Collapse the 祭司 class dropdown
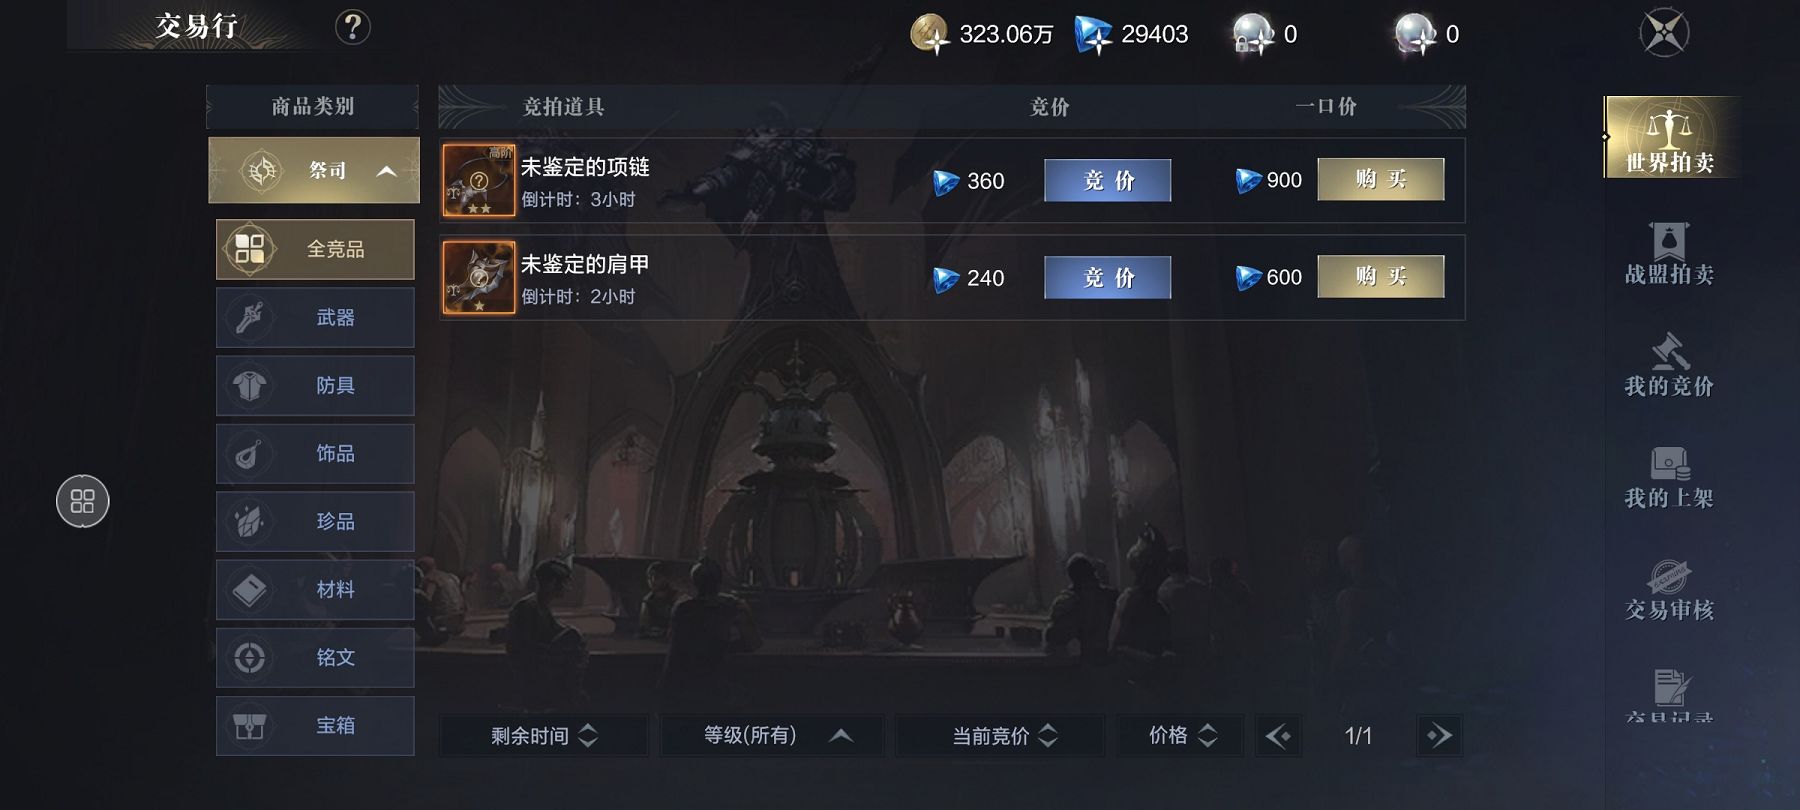The image size is (1800, 810). [314, 171]
